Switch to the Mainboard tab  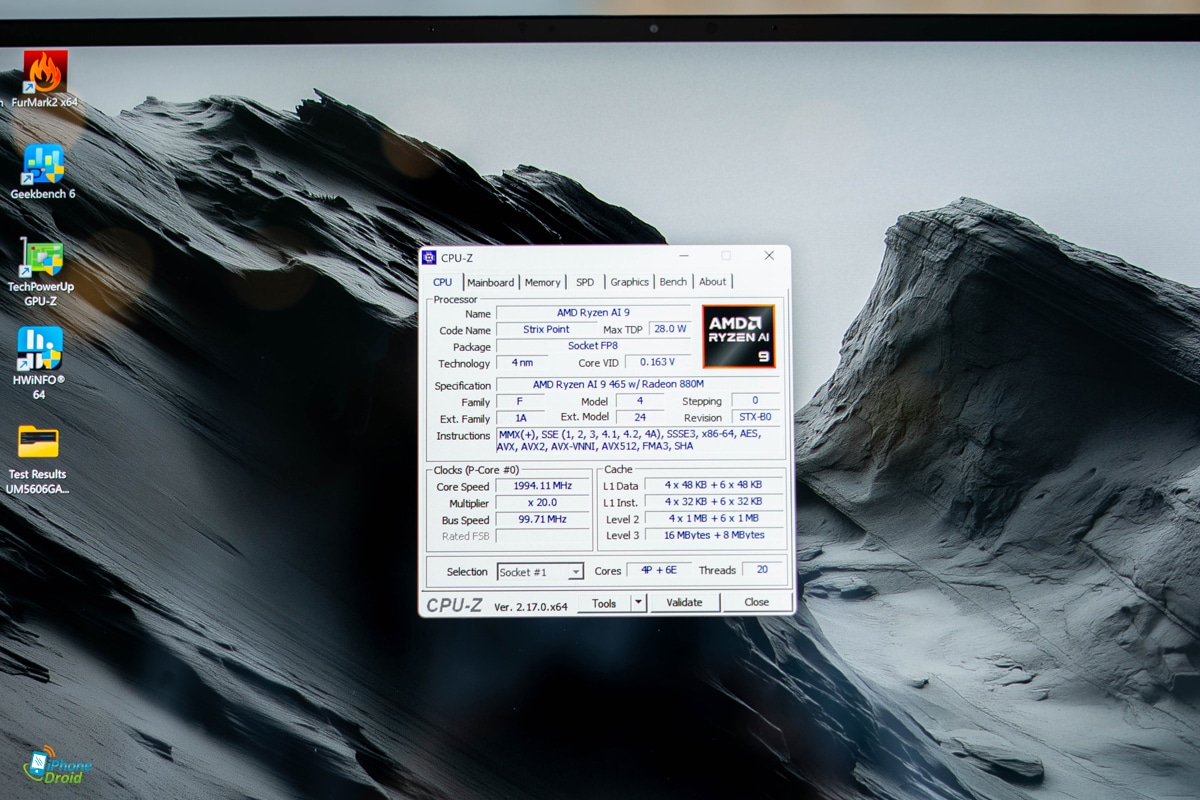tap(490, 283)
